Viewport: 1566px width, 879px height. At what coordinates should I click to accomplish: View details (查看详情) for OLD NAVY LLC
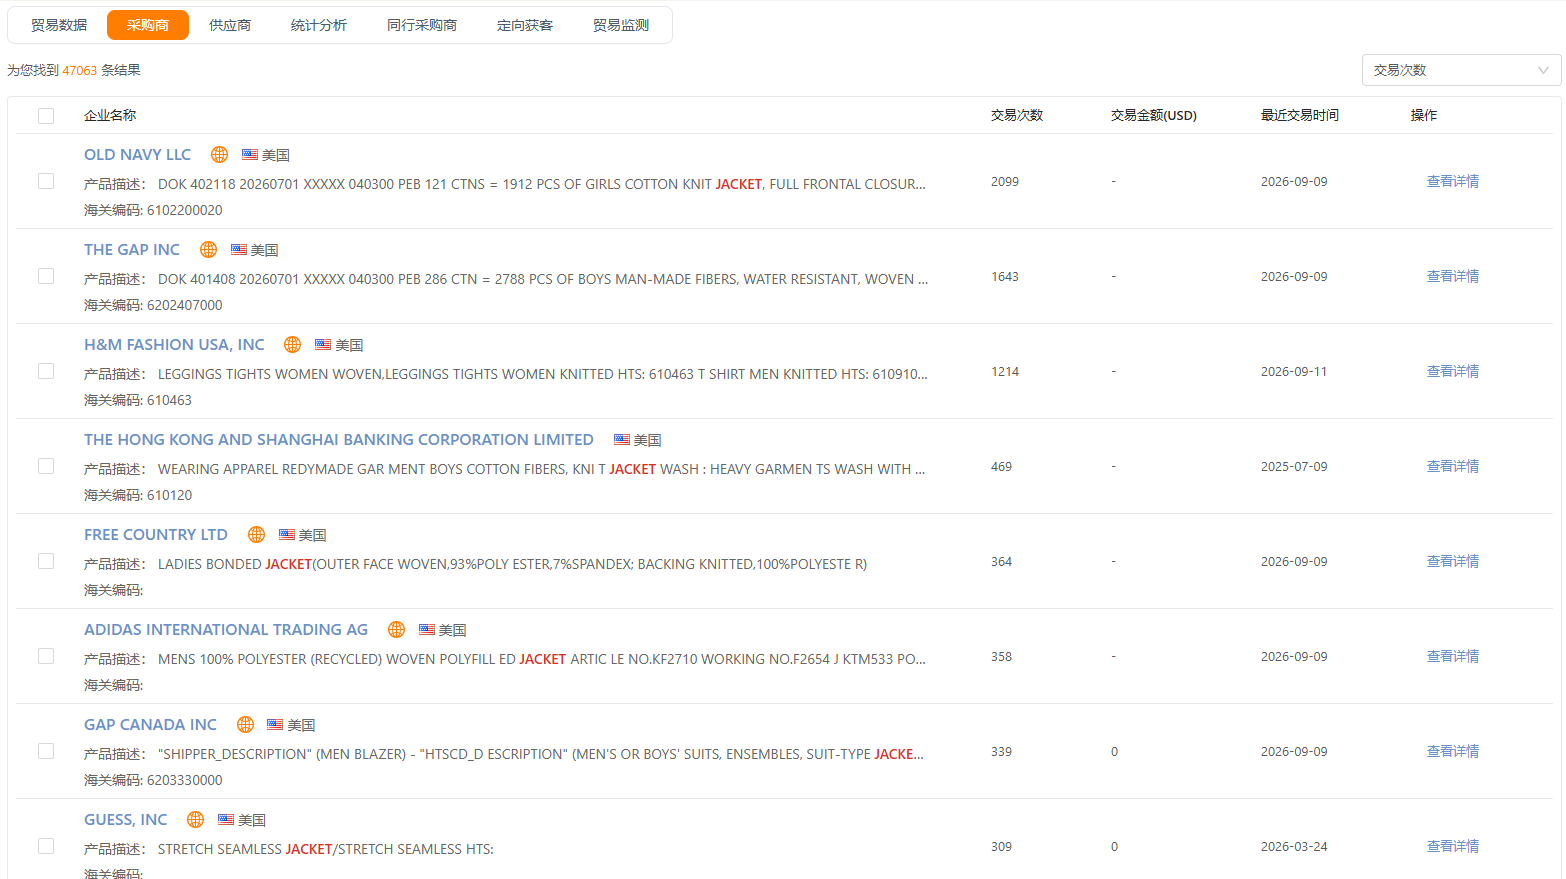point(1453,181)
